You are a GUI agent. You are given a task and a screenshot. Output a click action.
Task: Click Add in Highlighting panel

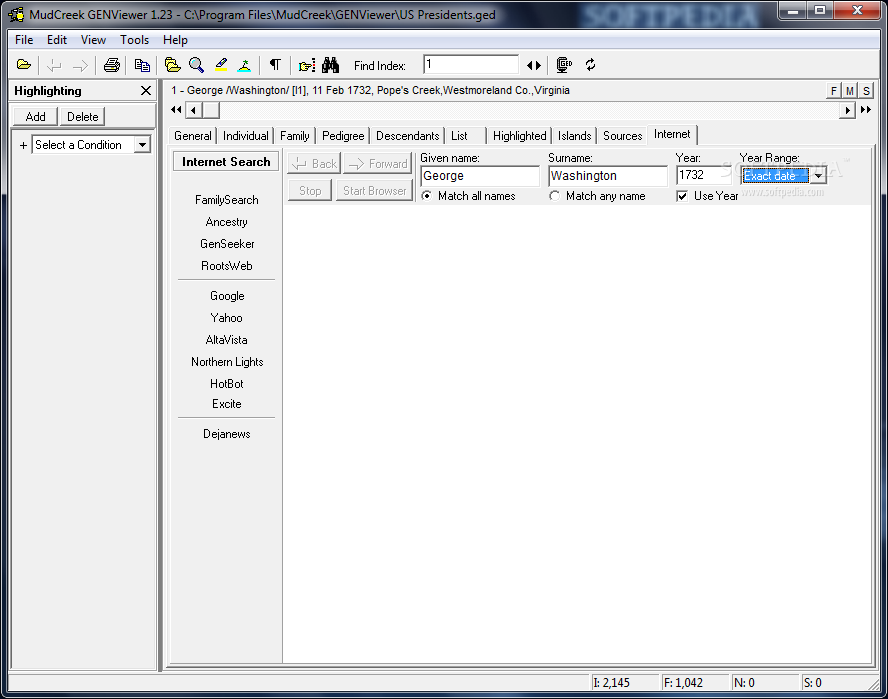(35, 117)
